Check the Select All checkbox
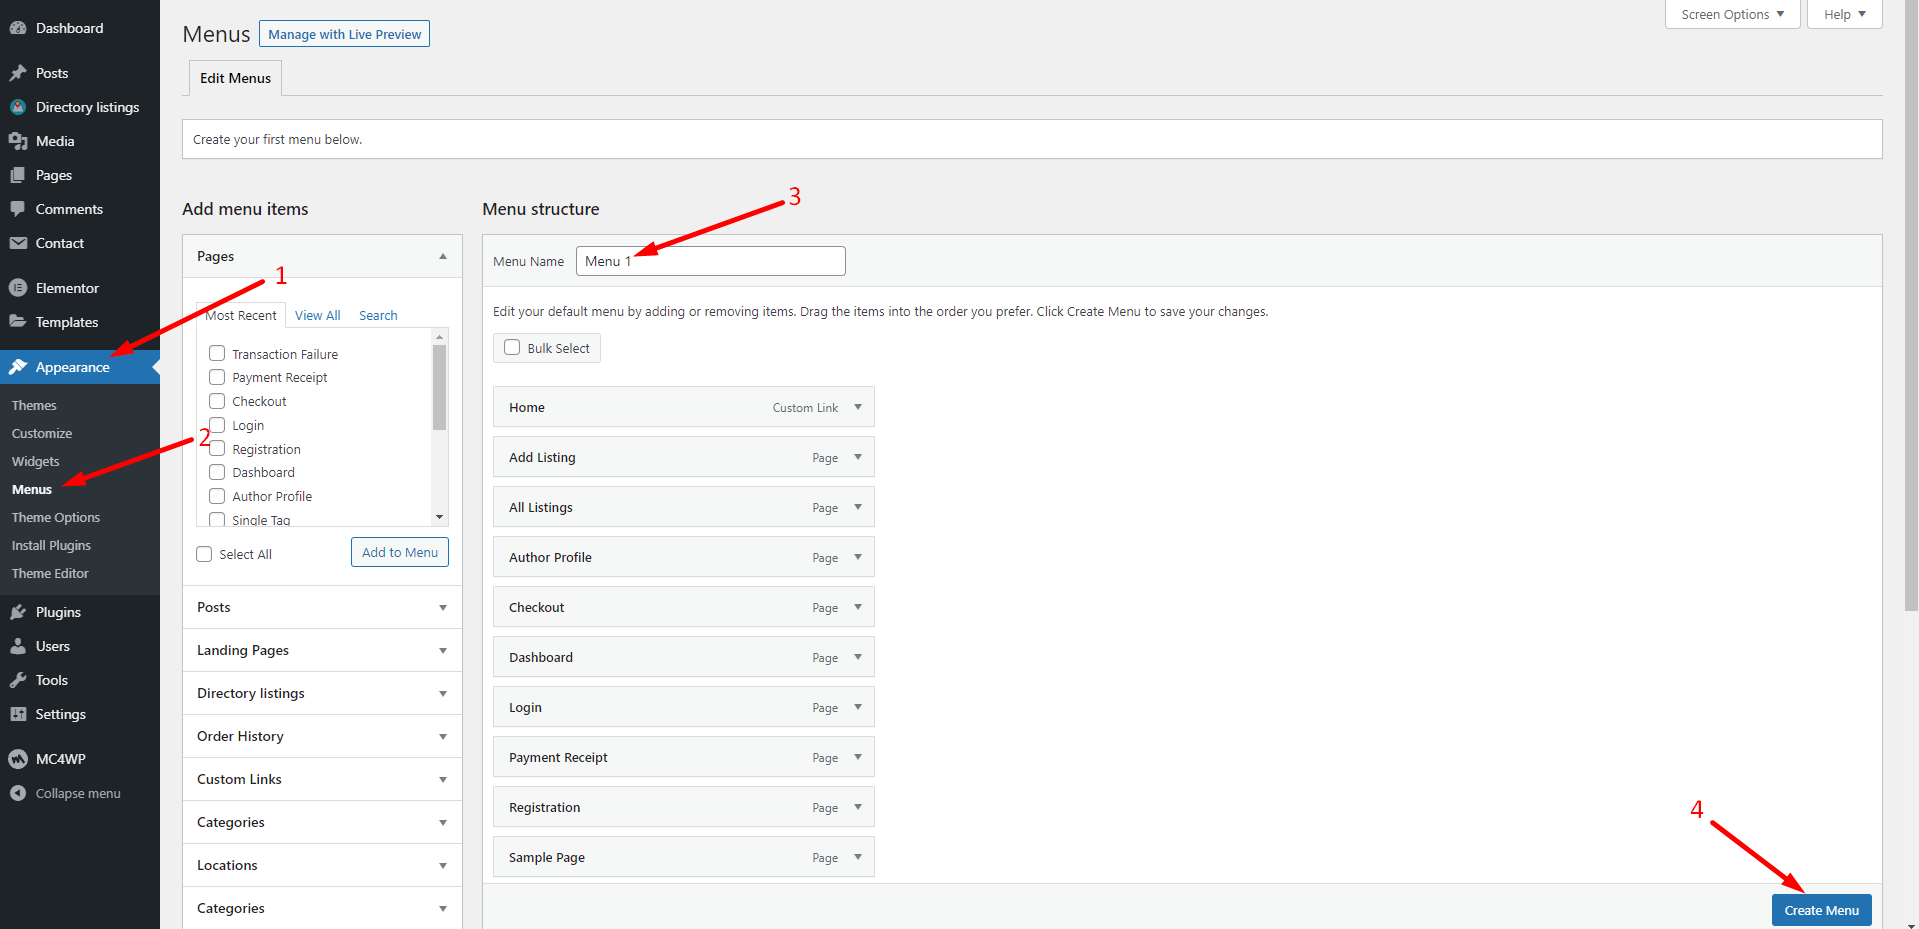The width and height of the screenshot is (1919, 929). coord(204,553)
